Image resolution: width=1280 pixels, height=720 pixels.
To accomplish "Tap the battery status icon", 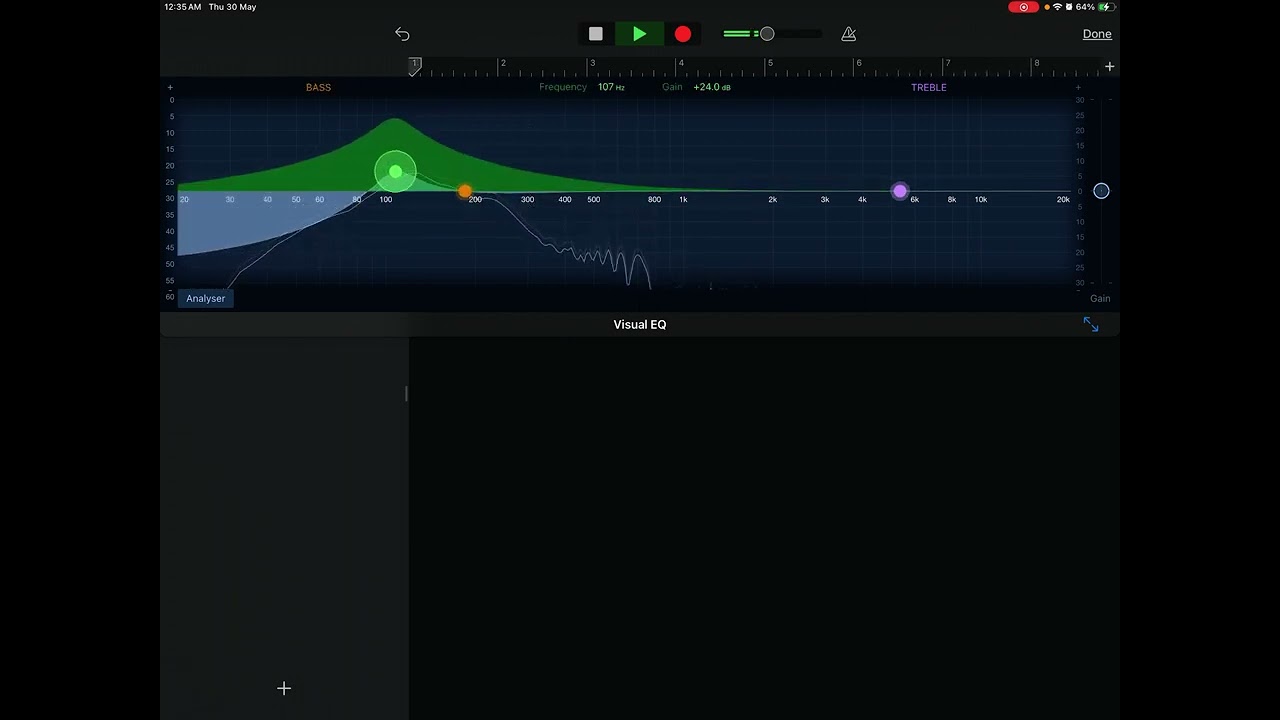I will 1106,7.
